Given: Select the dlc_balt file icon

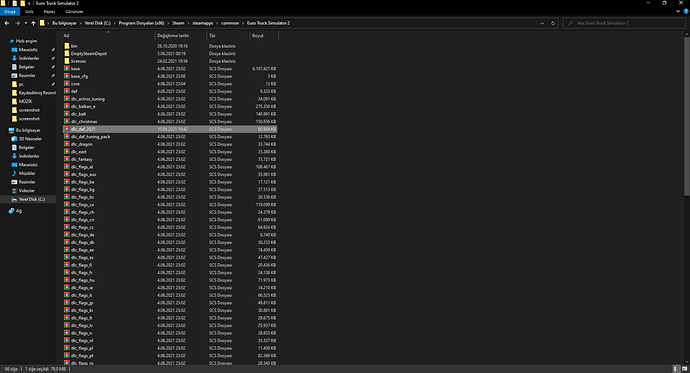Looking at the screenshot, I should pos(67,113).
